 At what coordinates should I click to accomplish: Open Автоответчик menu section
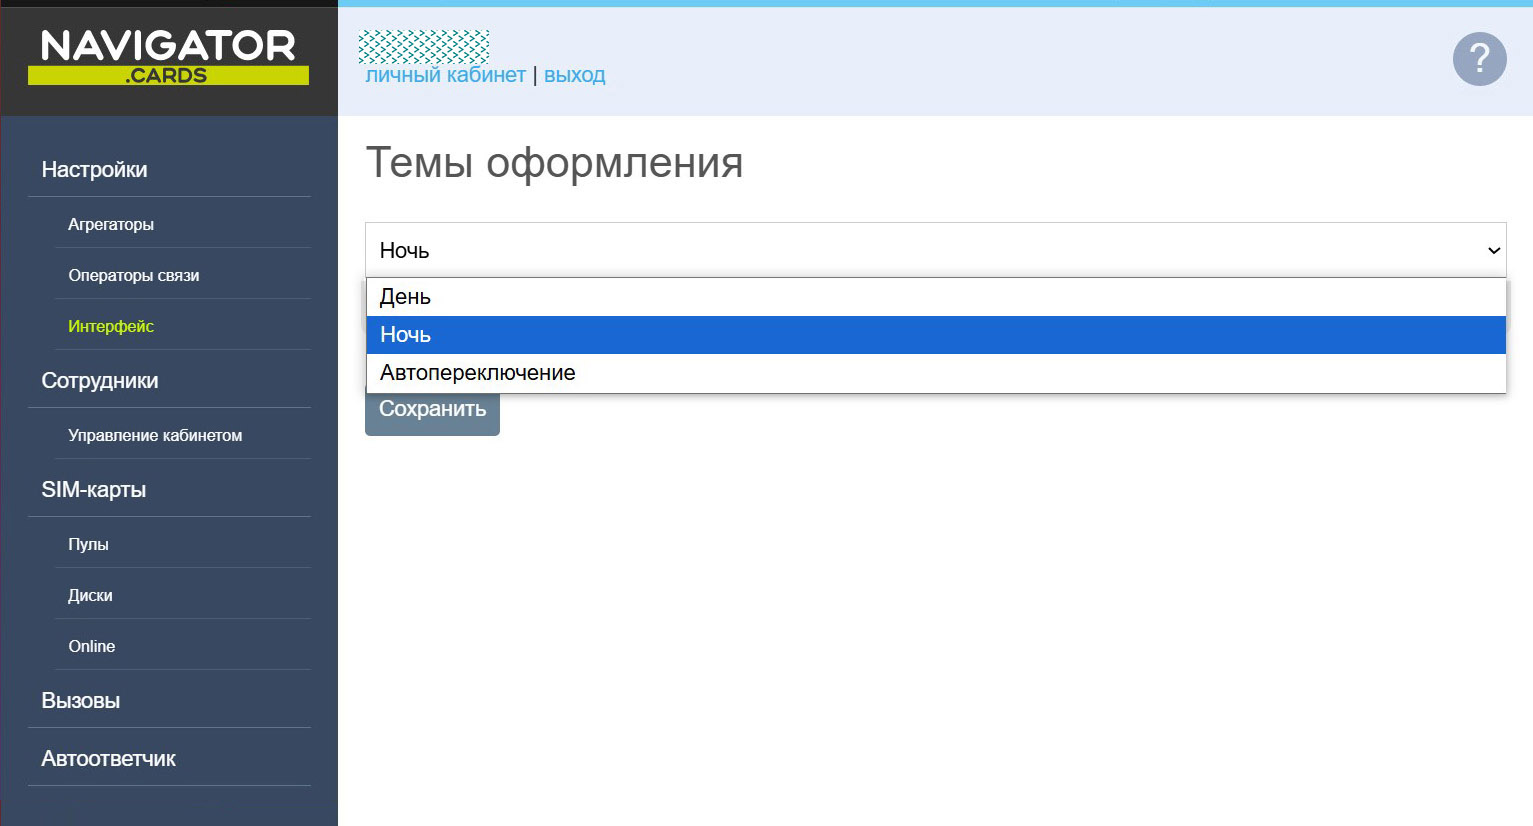pos(108,759)
